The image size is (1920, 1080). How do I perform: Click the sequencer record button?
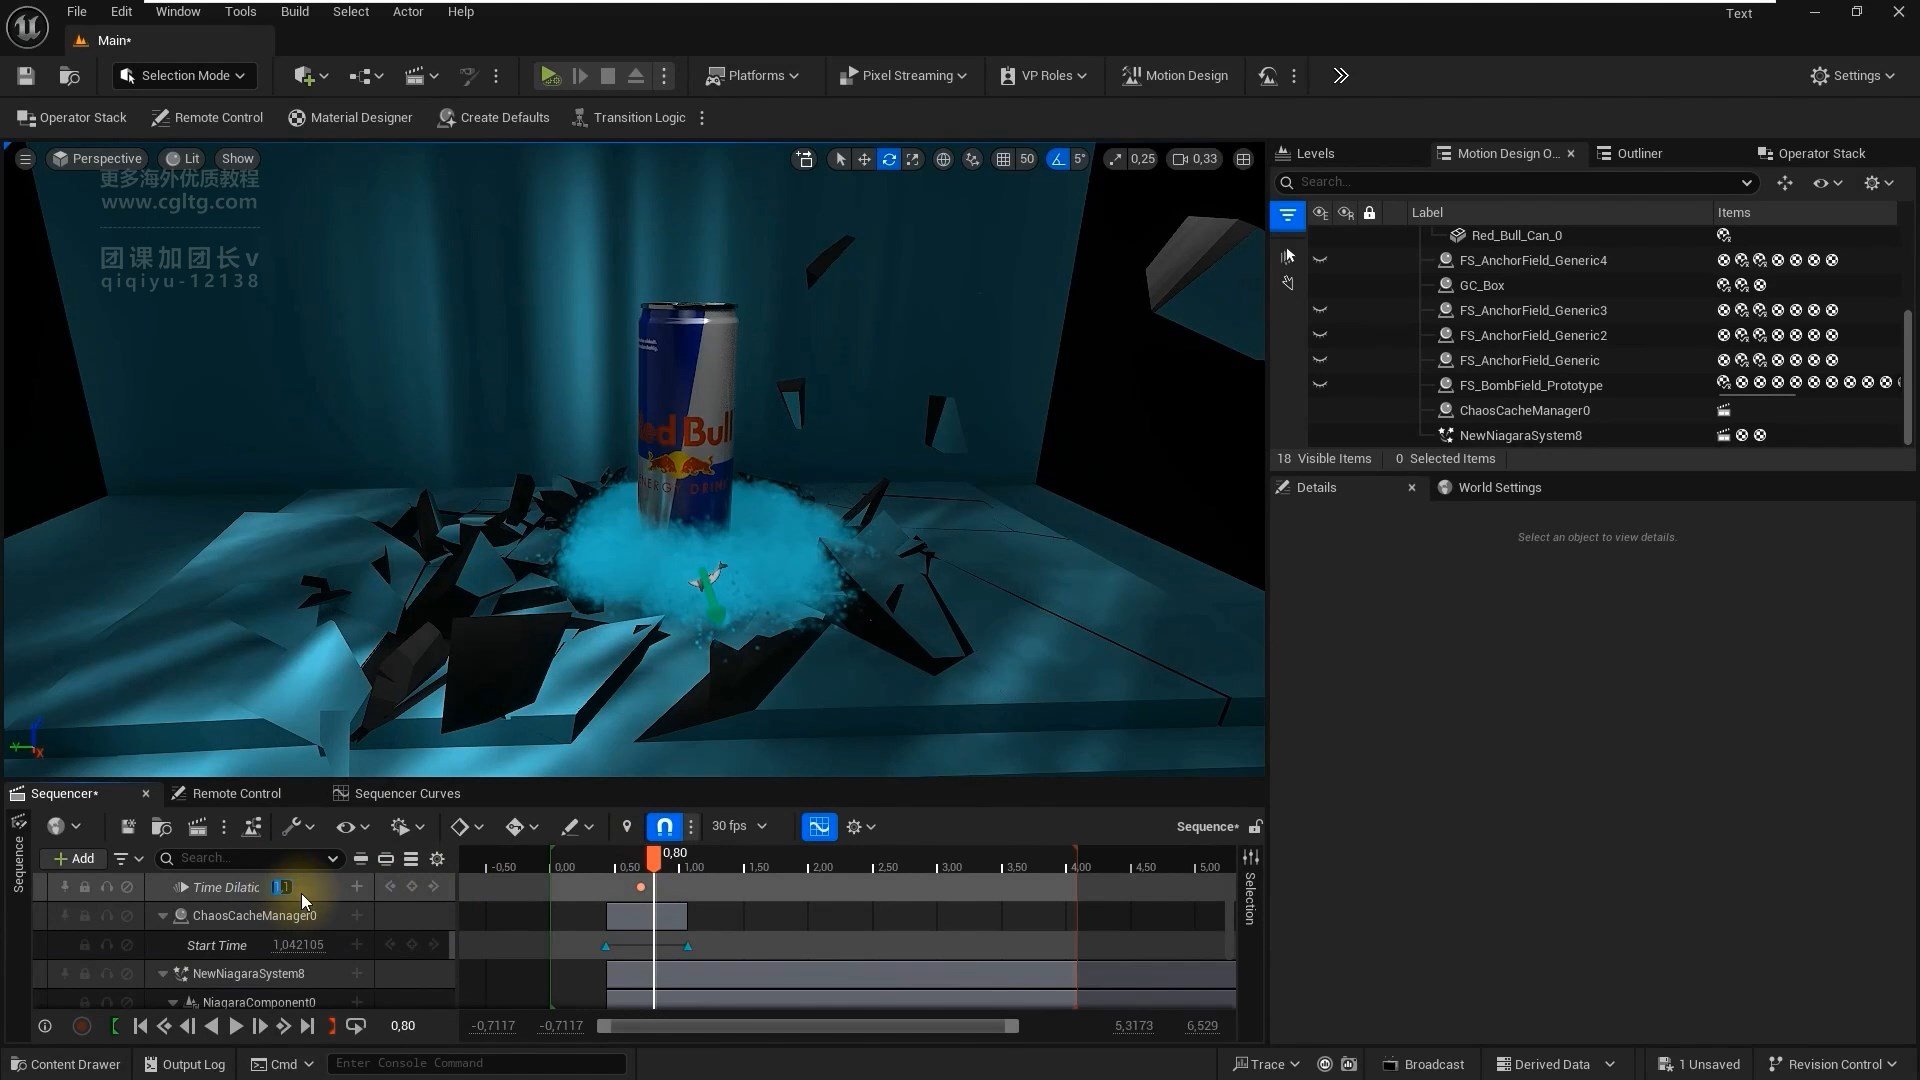pos(82,1026)
